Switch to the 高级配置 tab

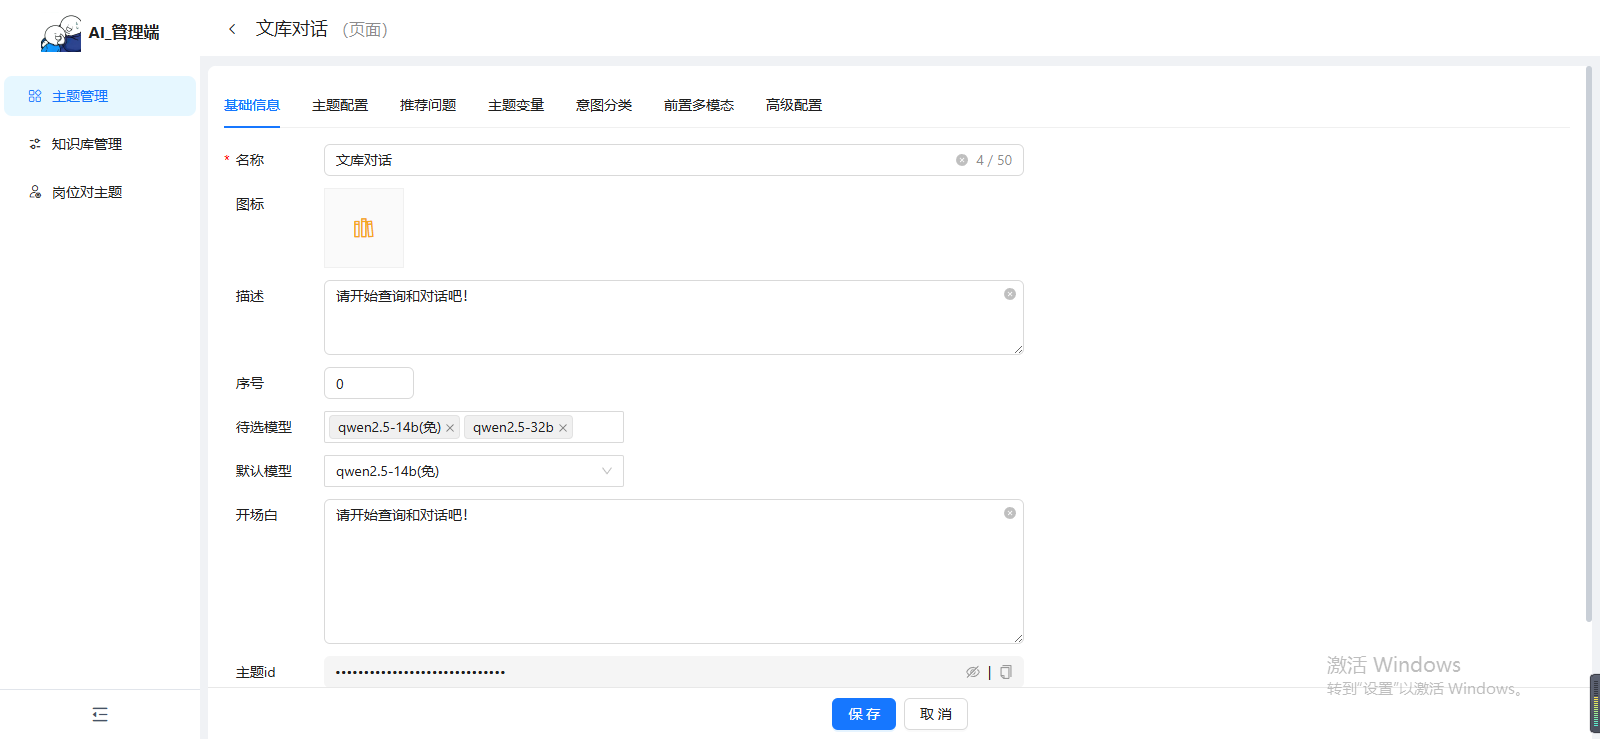[794, 105]
